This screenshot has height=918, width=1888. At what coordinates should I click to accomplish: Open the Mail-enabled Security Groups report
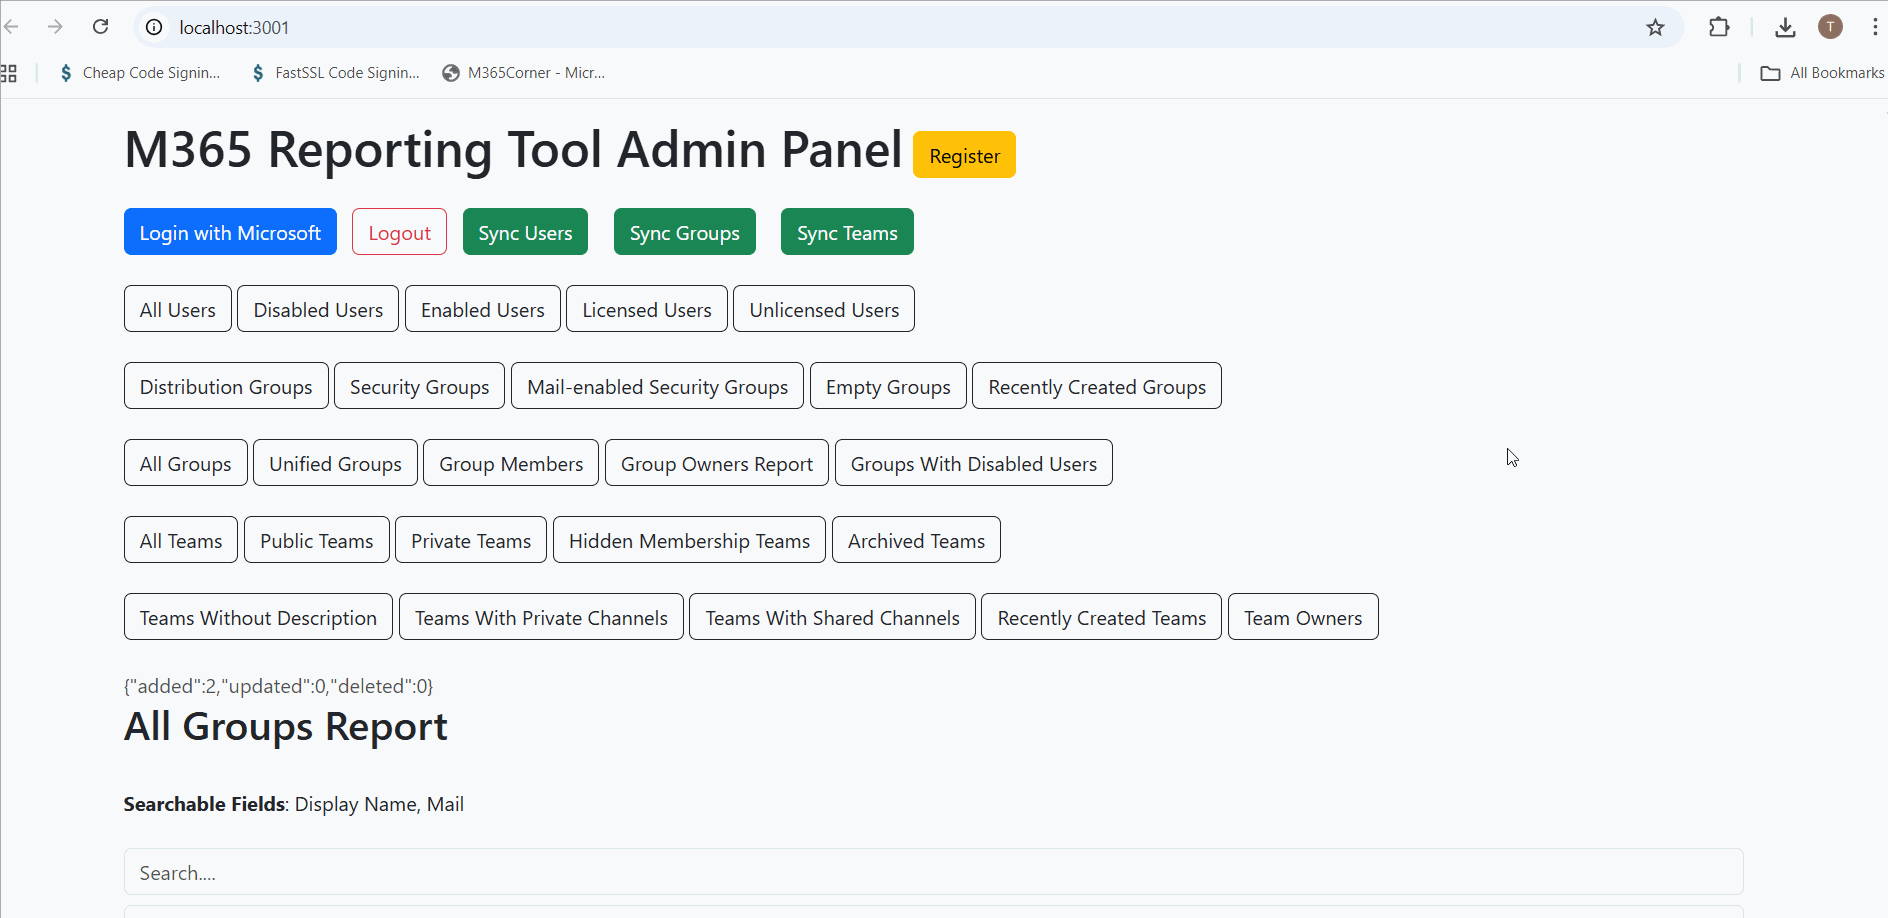point(657,386)
